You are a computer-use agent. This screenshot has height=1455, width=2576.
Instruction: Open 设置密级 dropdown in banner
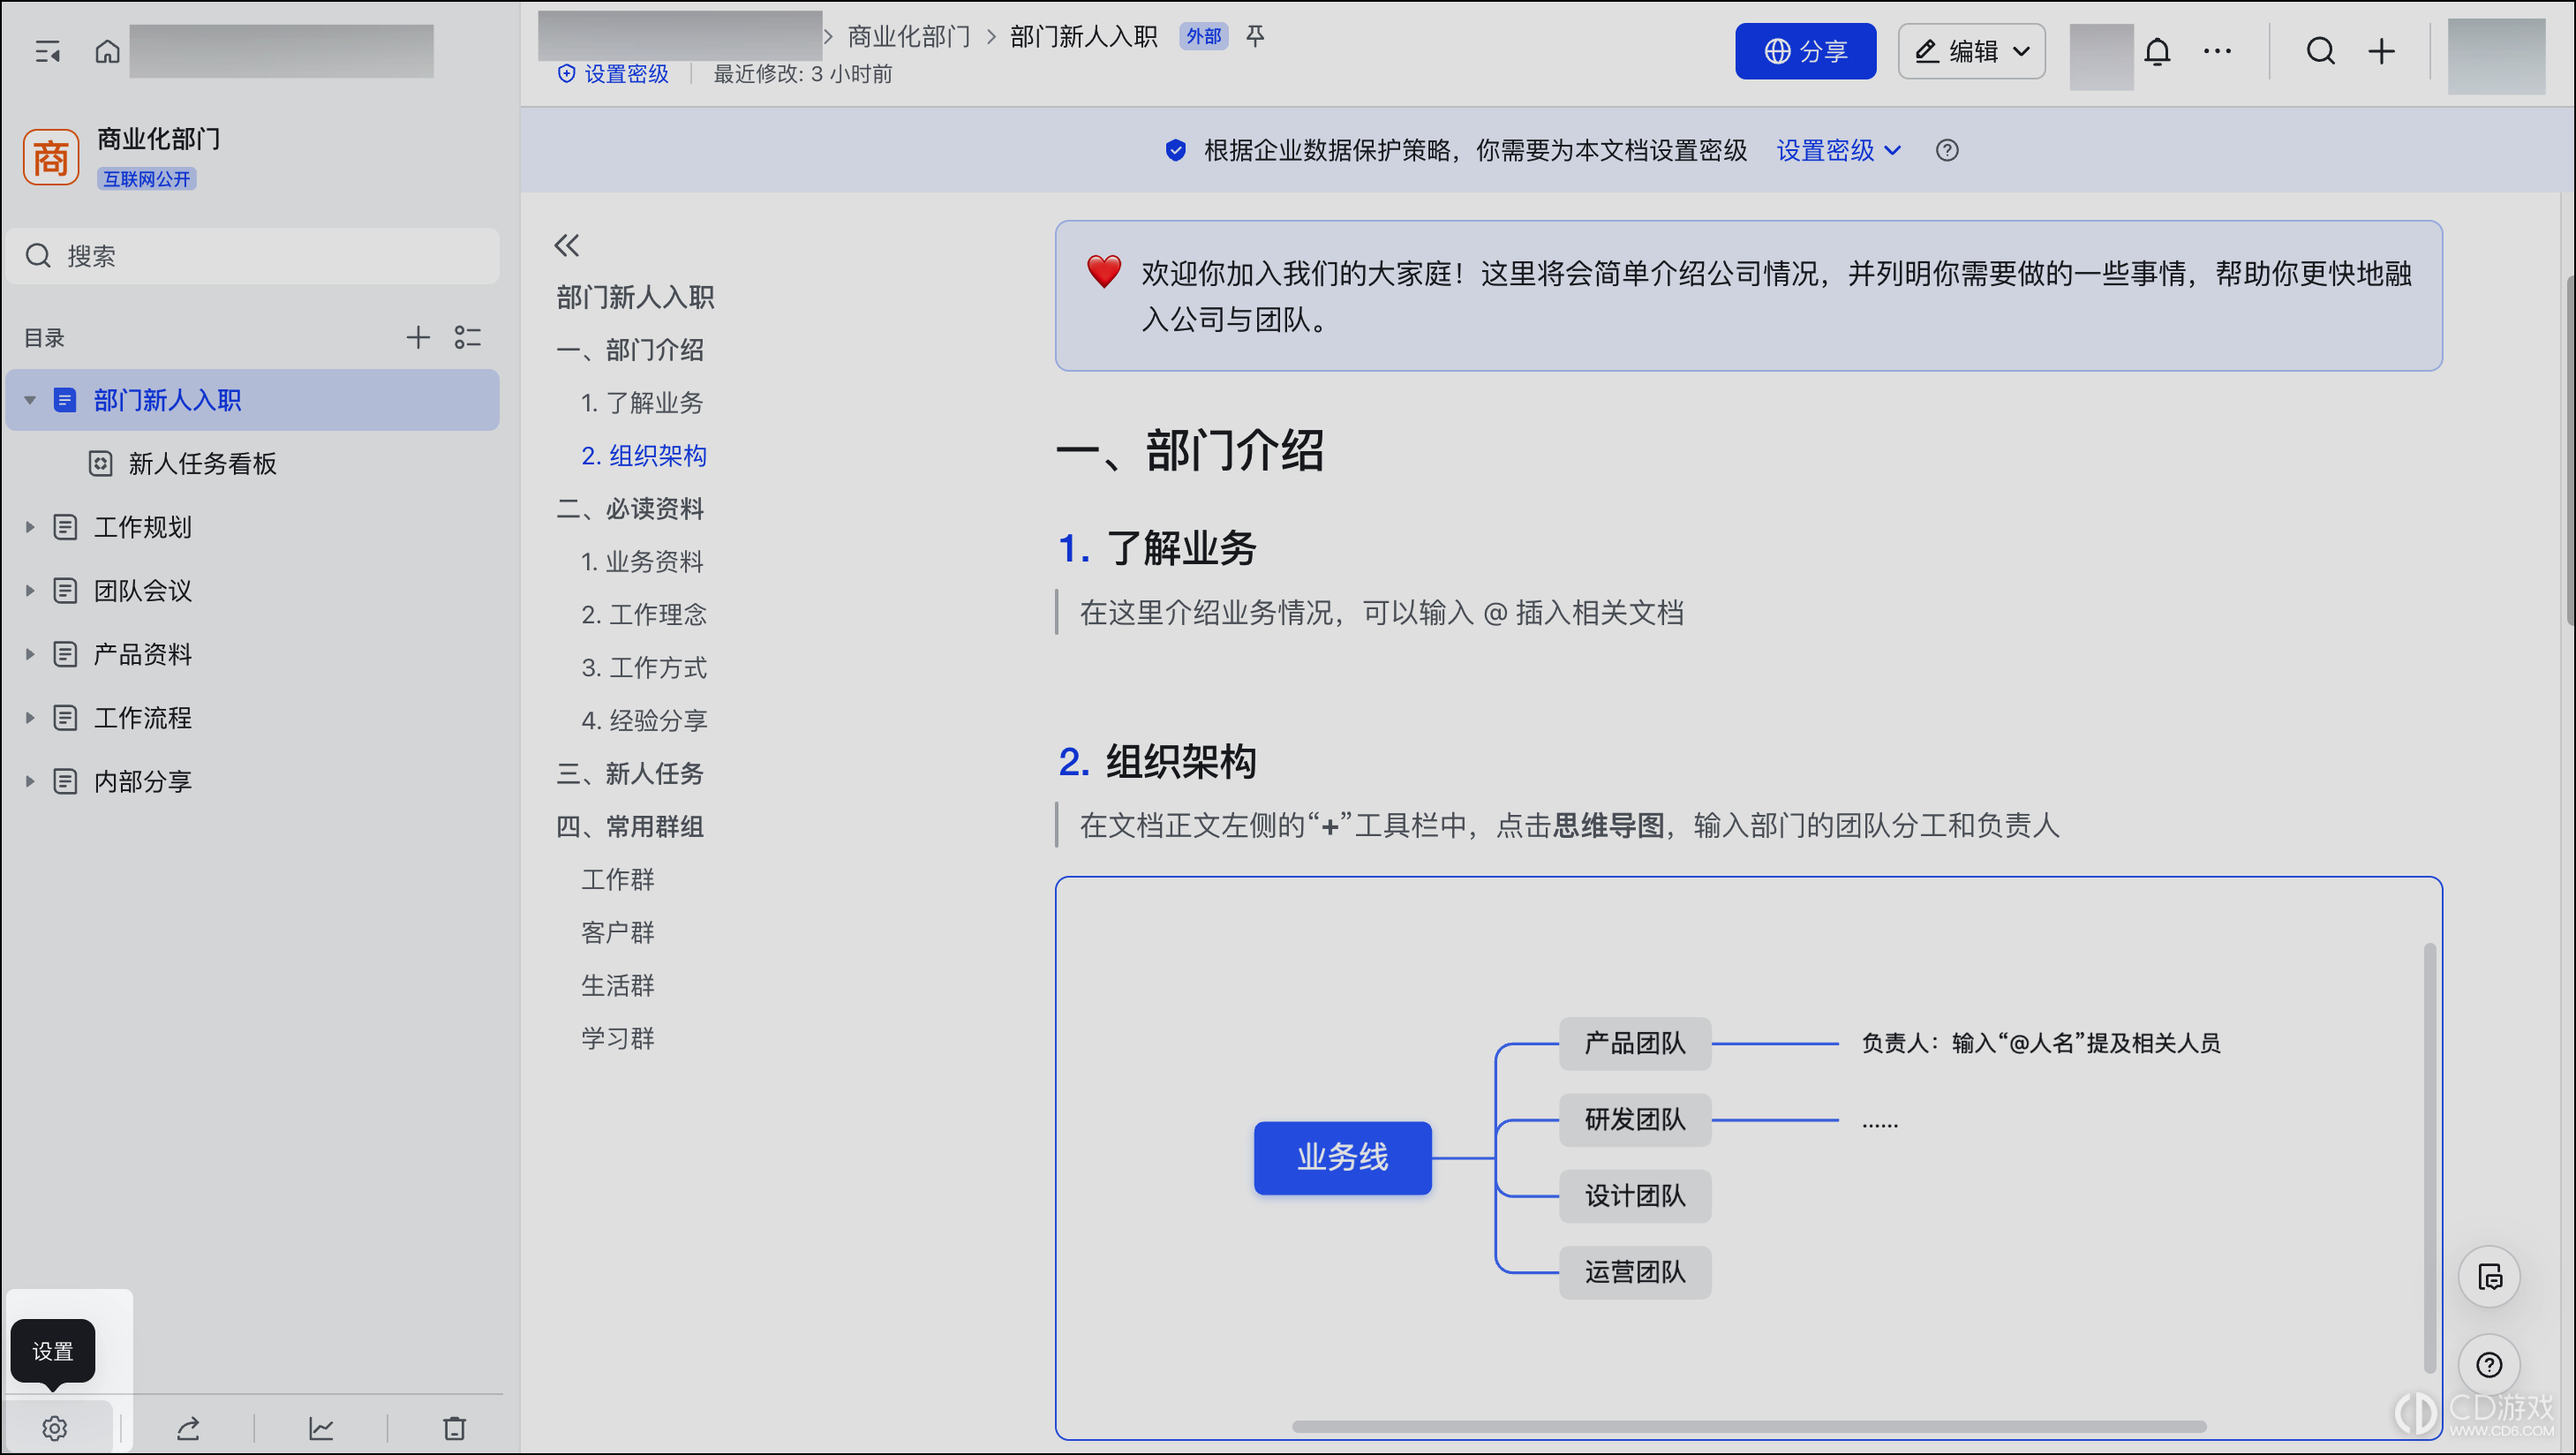click(1838, 150)
